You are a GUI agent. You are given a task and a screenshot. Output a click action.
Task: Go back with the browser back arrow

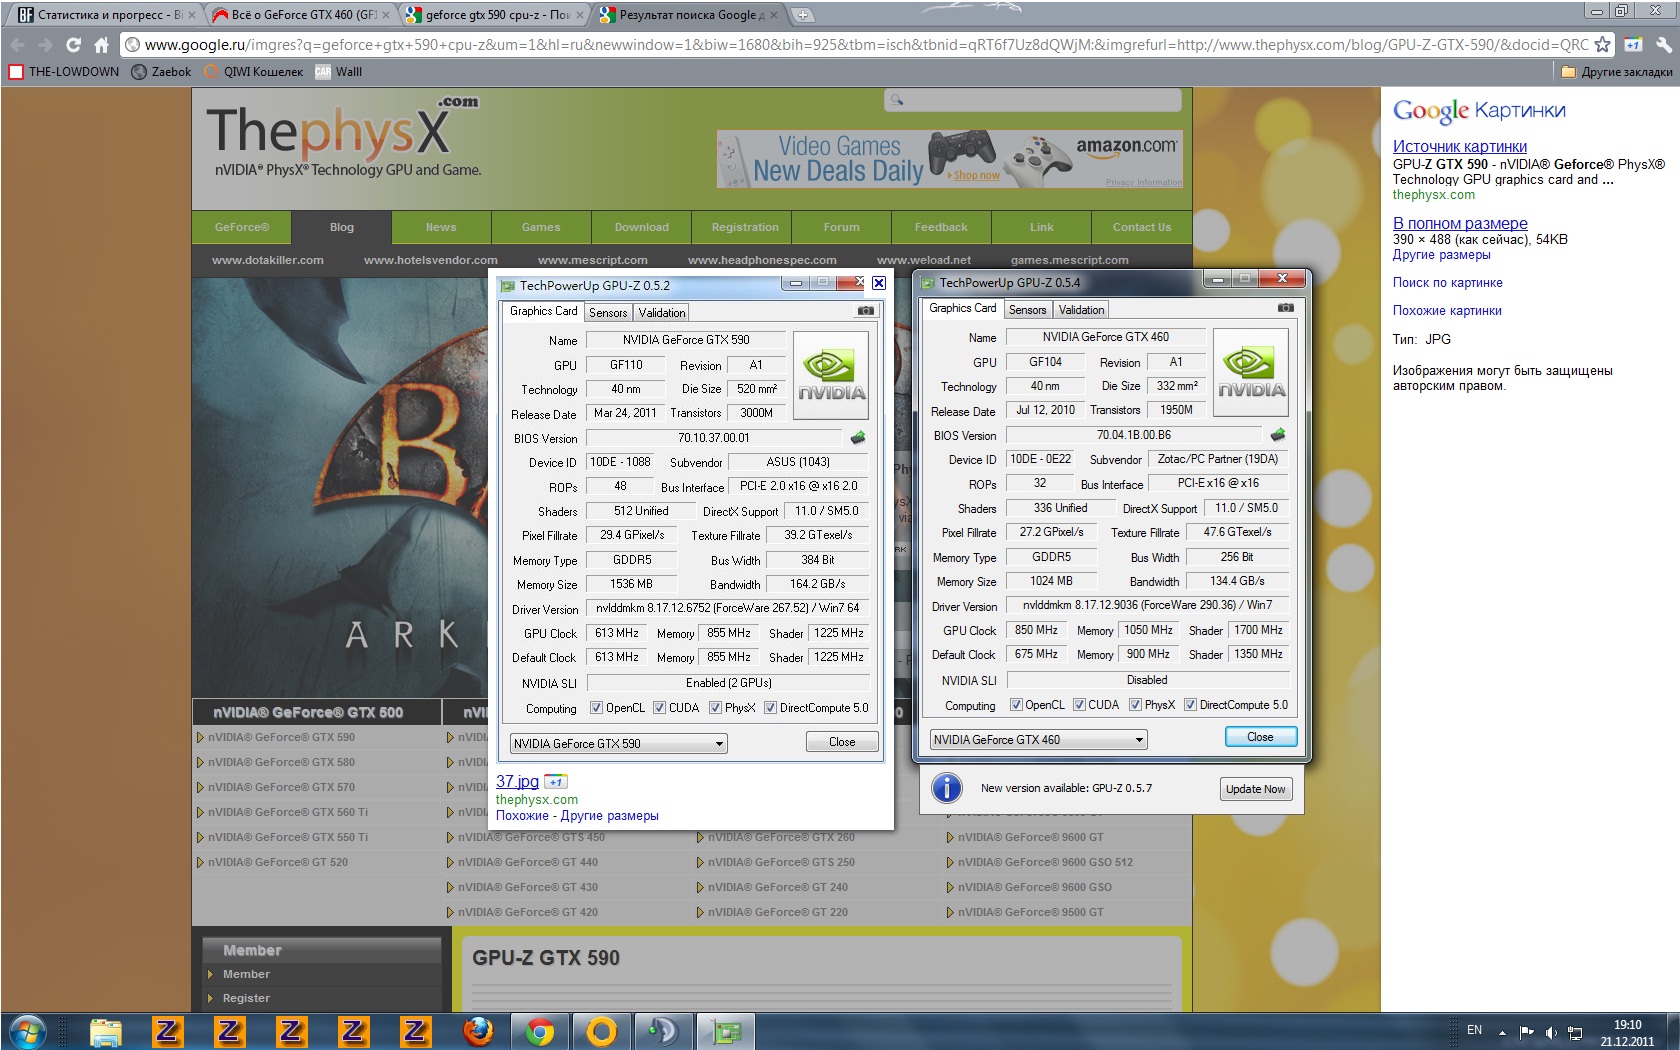(17, 45)
